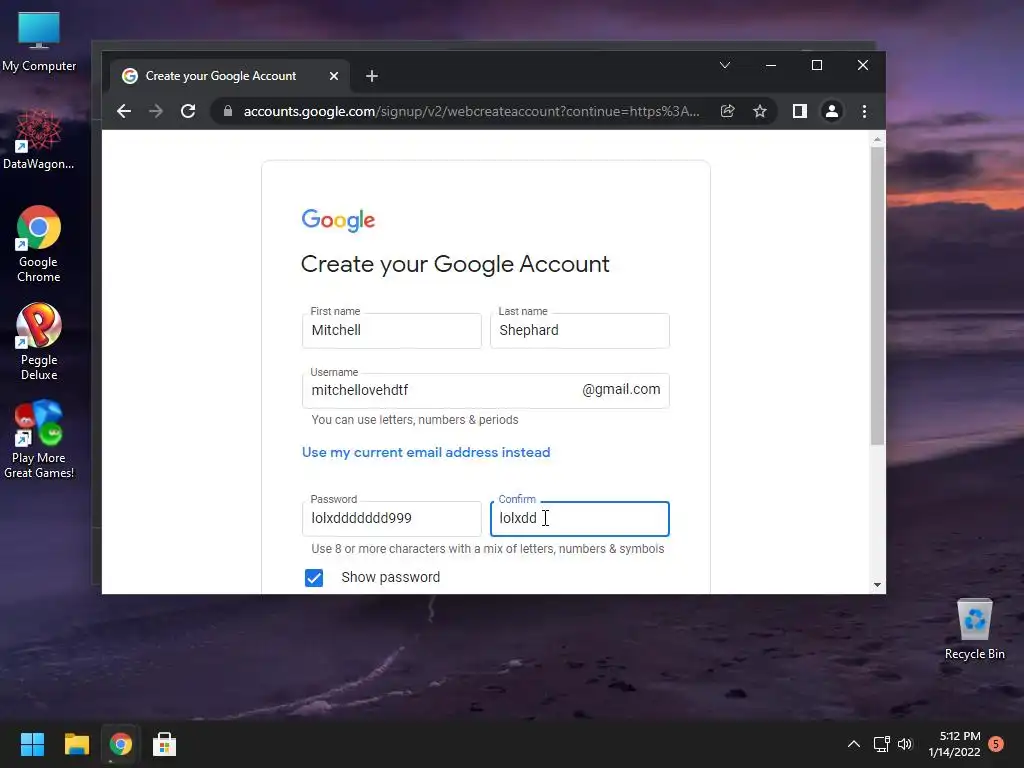Click Use my current email address instead
This screenshot has width=1024, height=768.
(426, 452)
